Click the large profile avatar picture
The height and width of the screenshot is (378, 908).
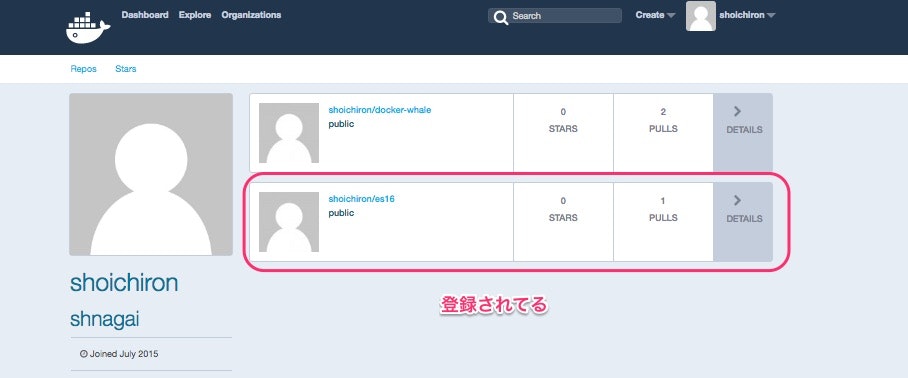151,174
